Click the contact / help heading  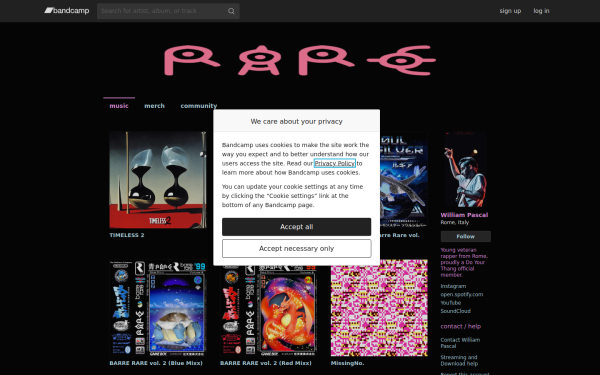pyautogui.click(x=460, y=326)
